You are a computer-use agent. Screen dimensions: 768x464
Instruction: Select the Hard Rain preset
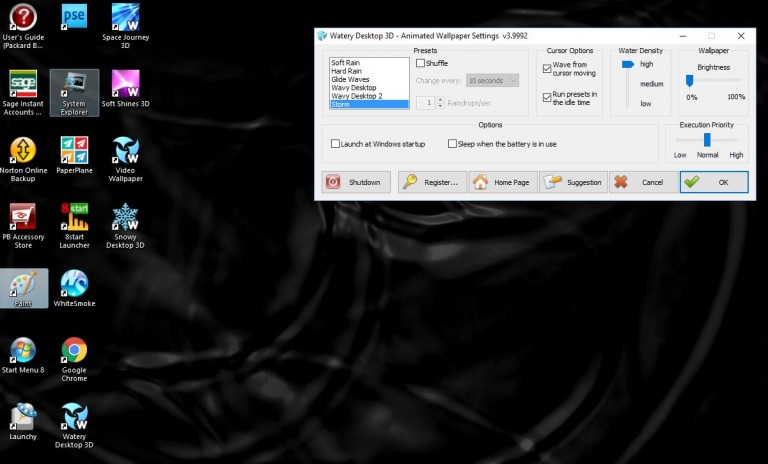point(346,71)
